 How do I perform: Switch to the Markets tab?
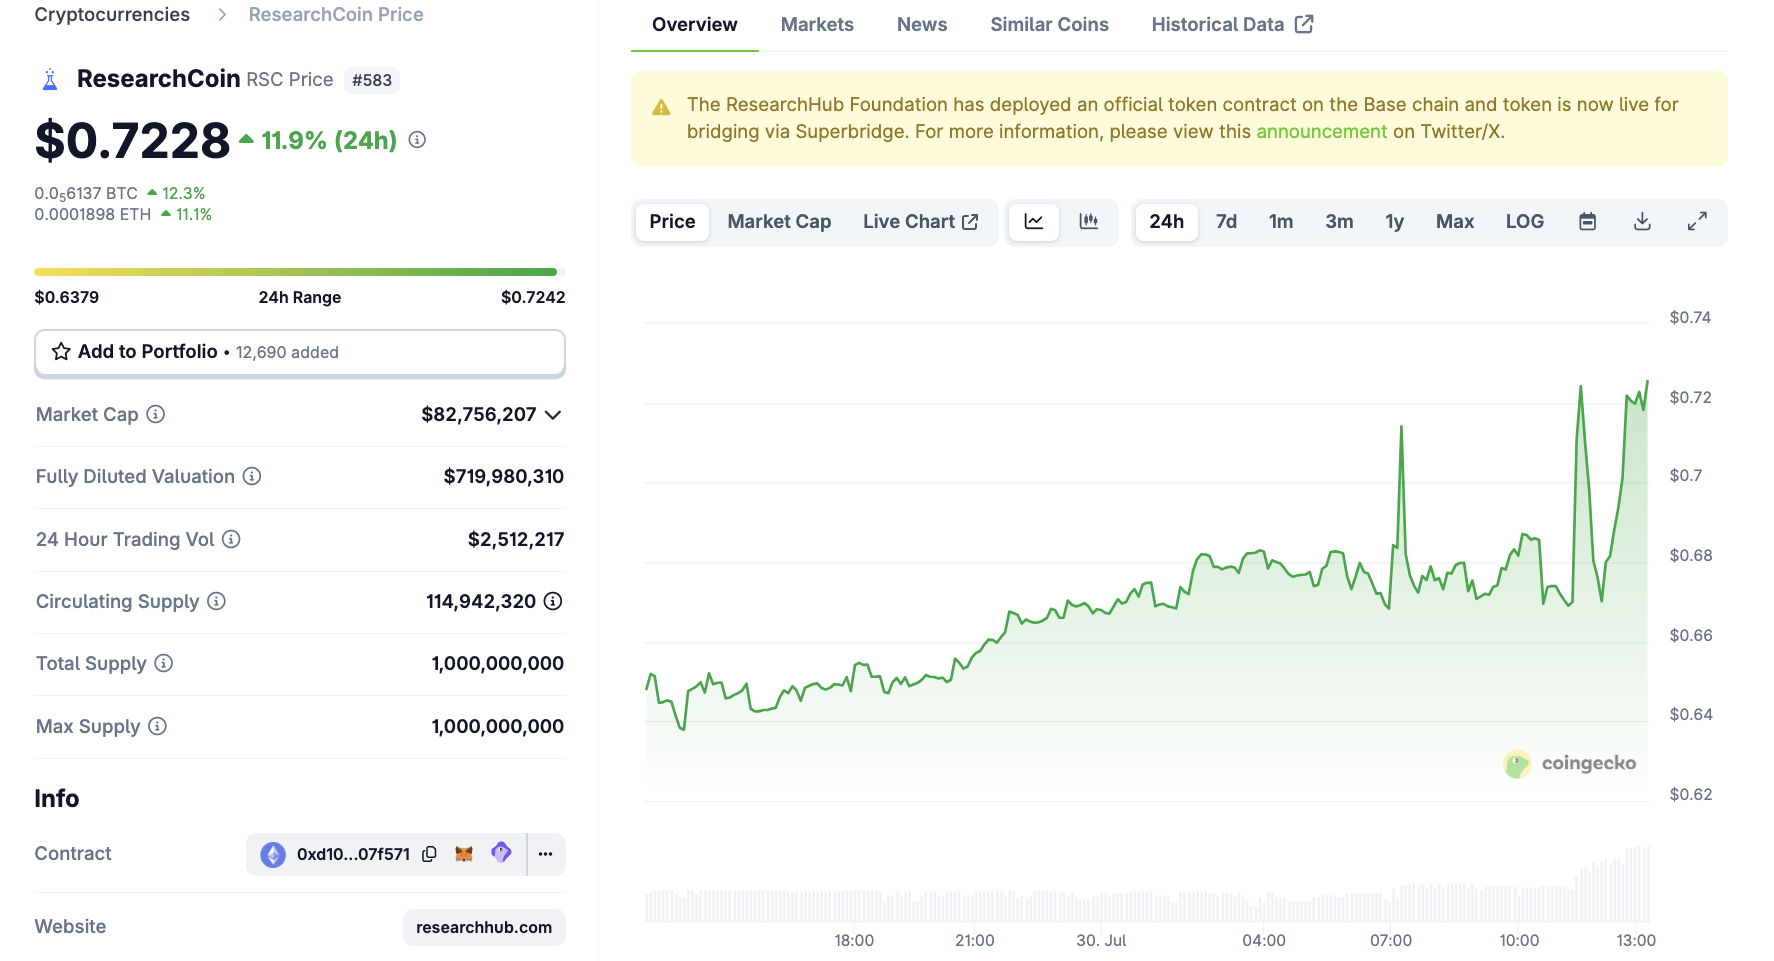817,24
